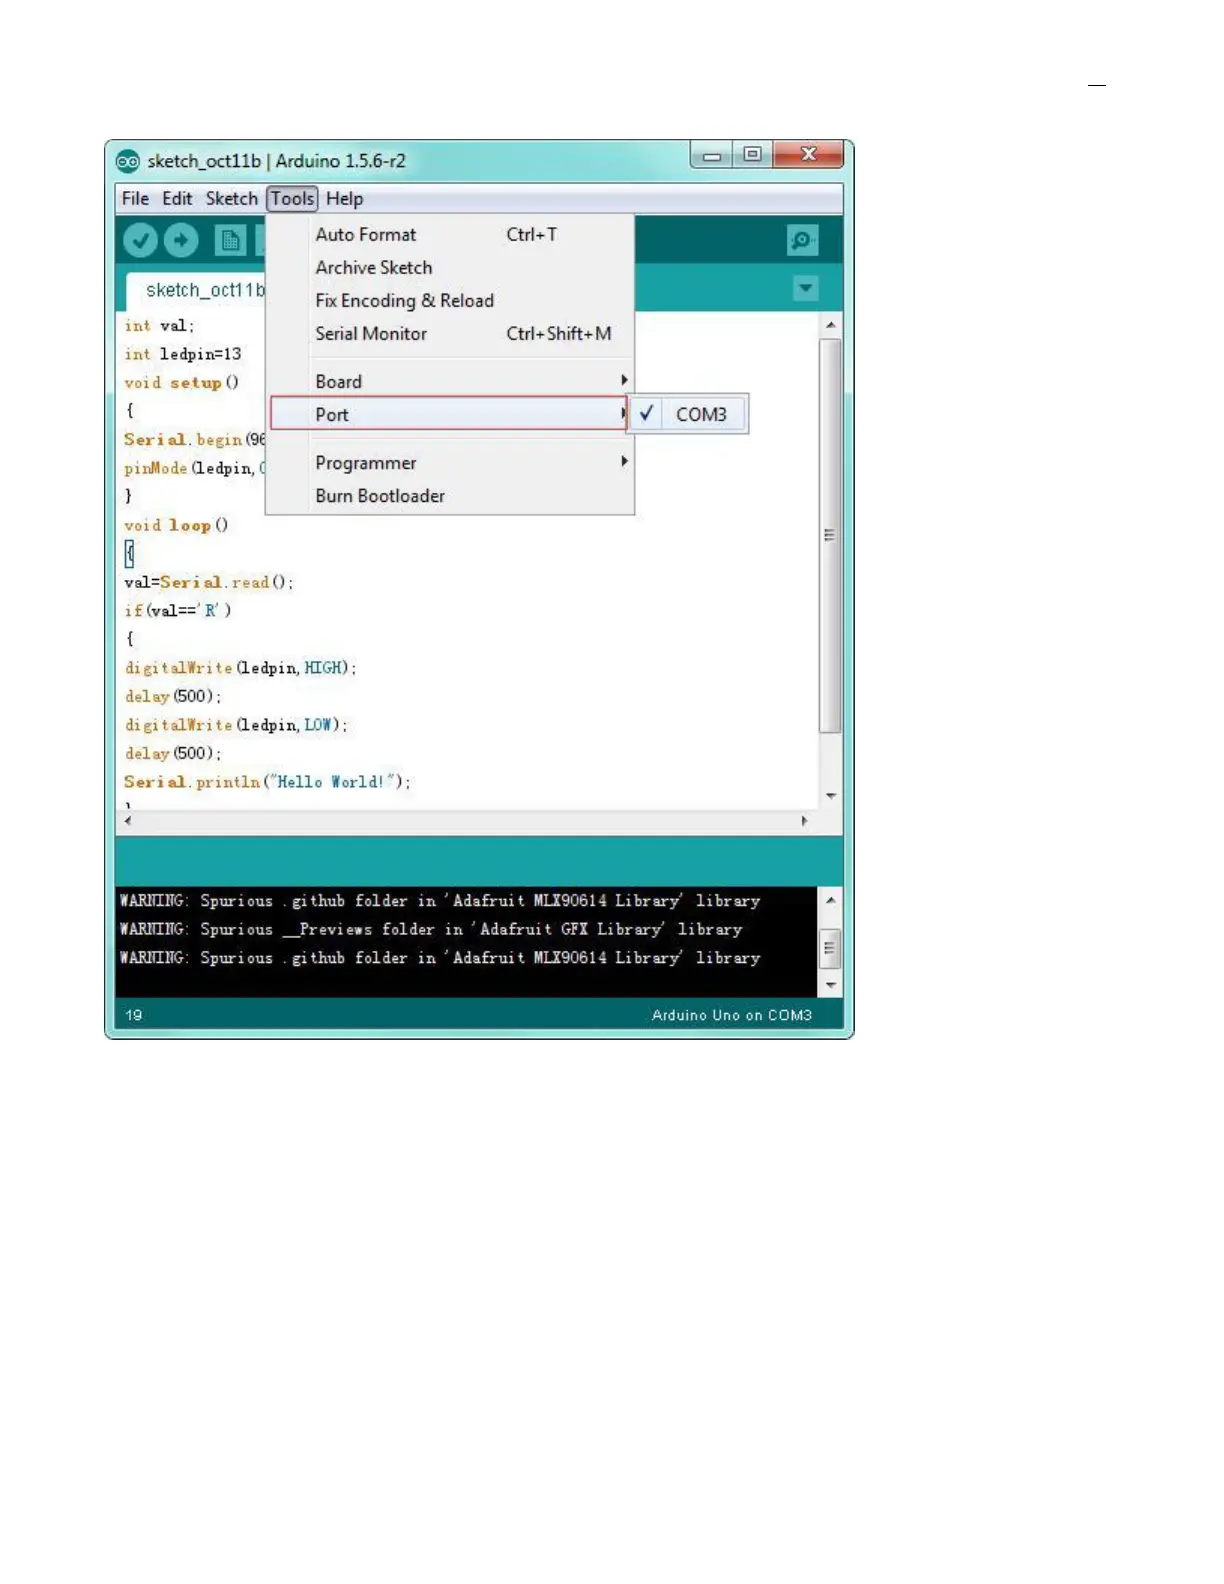1224x1584 pixels.
Task: Click the horizontal scroll right arrow
Action: 804,821
